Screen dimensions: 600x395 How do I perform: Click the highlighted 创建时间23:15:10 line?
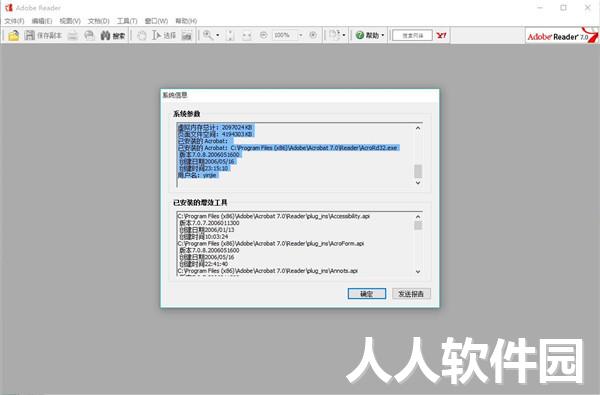click(x=204, y=168)
